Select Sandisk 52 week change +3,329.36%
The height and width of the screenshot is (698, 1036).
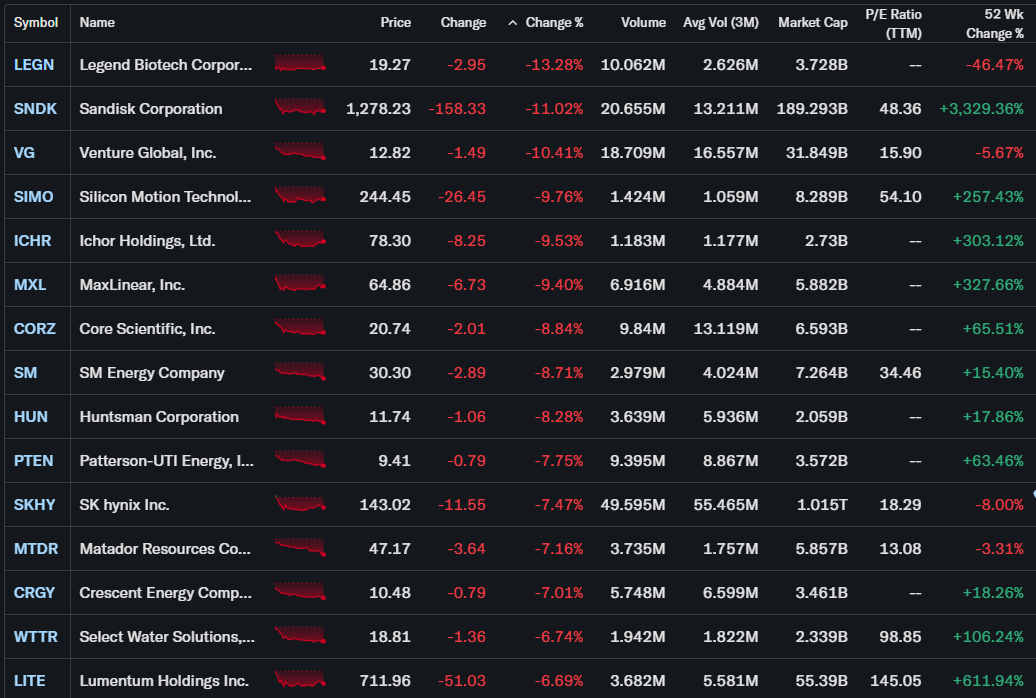[x=982, y=108]
